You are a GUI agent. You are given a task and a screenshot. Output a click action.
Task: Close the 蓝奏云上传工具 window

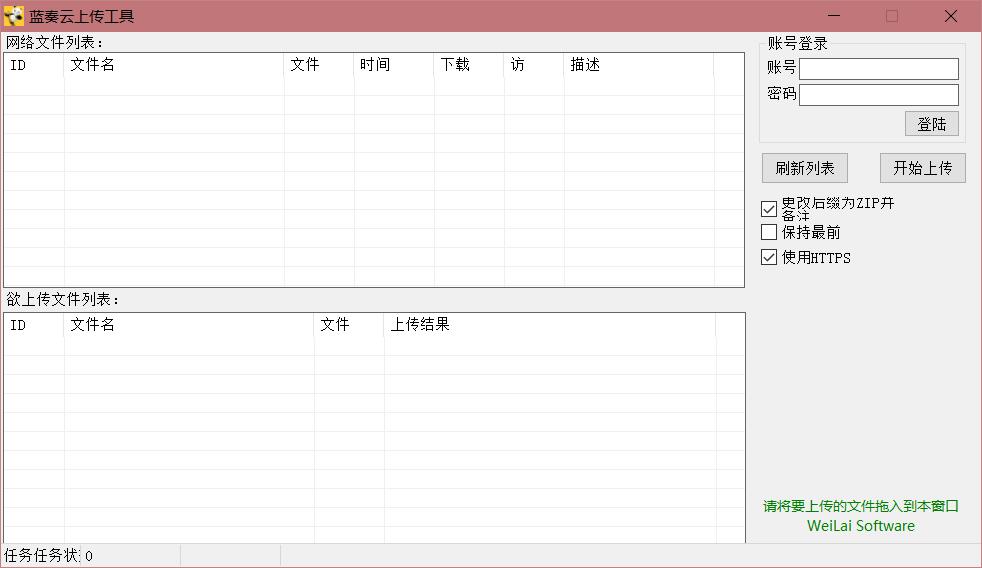(950, 16)
